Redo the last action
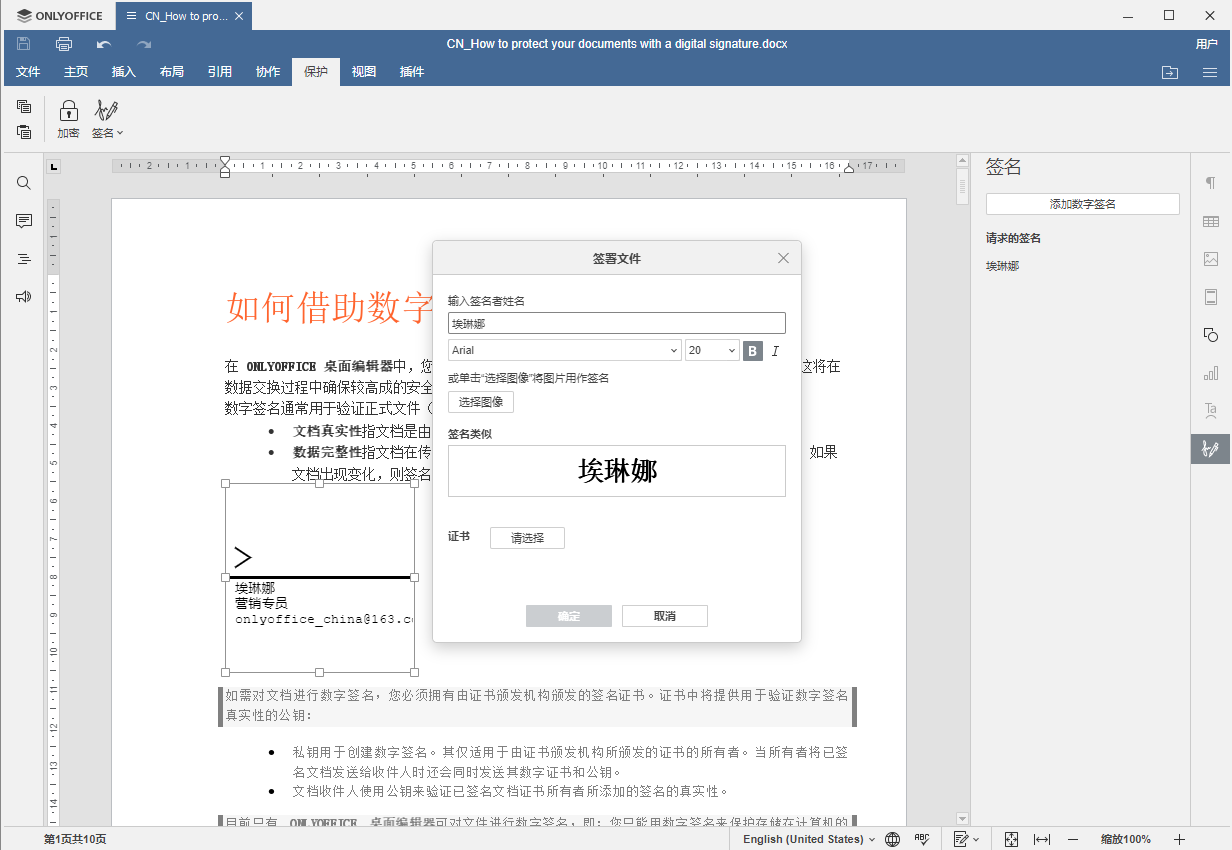This screenshot has height=850, width=1232. point(144,44)
